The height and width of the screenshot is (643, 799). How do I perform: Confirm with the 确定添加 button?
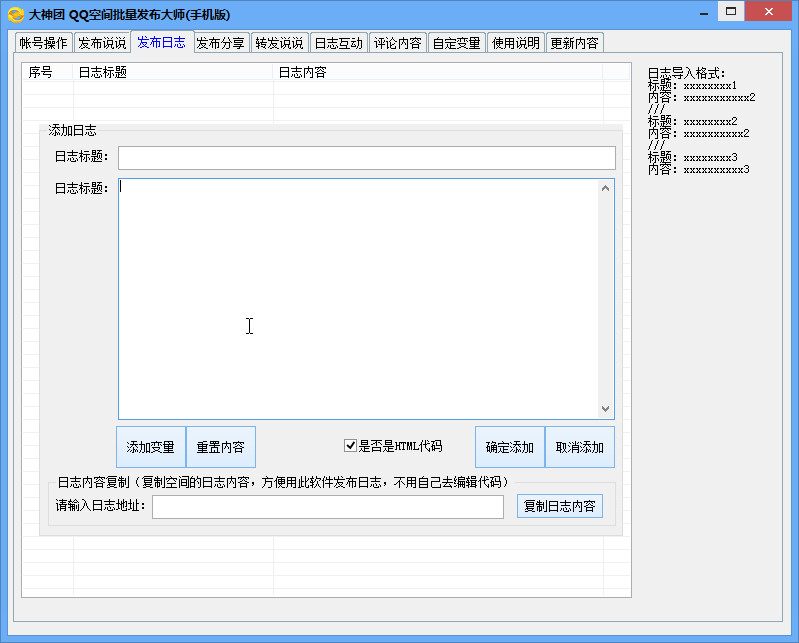(x=510, y=447)
